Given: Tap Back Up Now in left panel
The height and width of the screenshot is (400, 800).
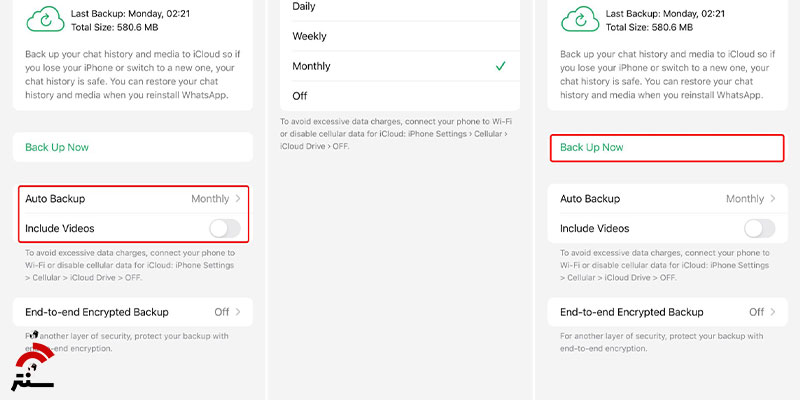Looking at the screenshot, I should [133, 147].
